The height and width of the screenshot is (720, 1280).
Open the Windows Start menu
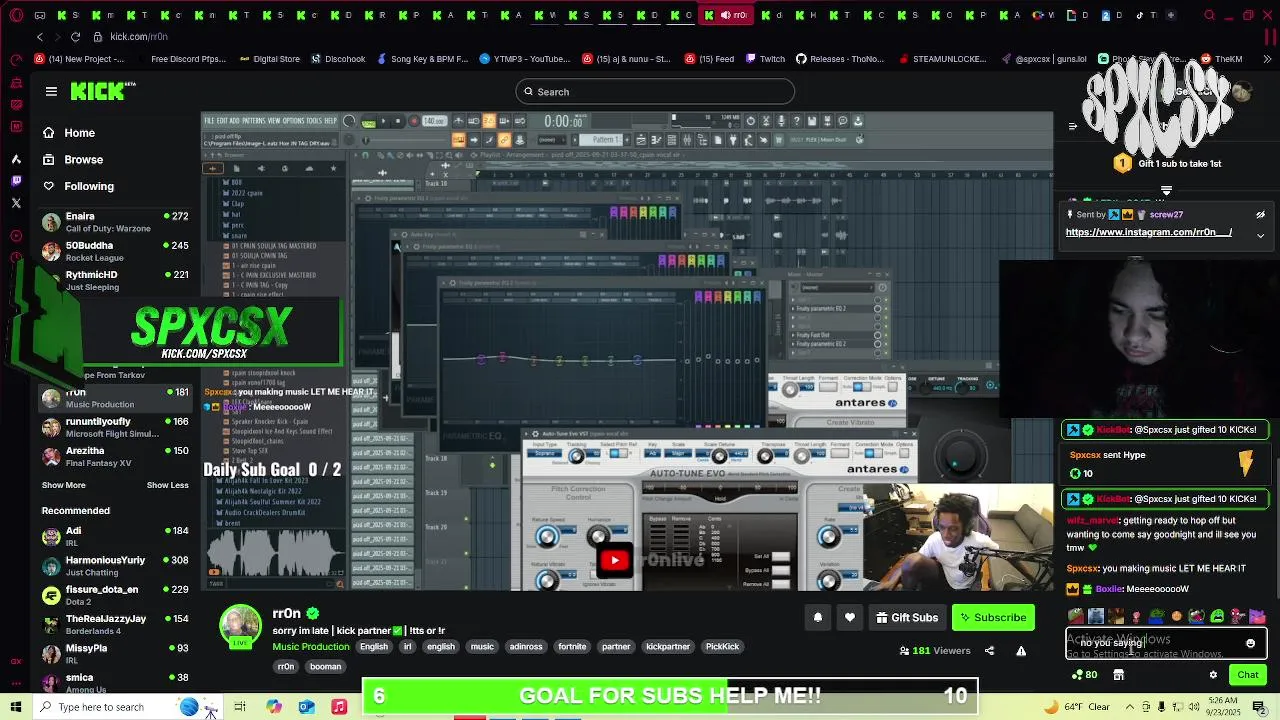coord(16,707)
